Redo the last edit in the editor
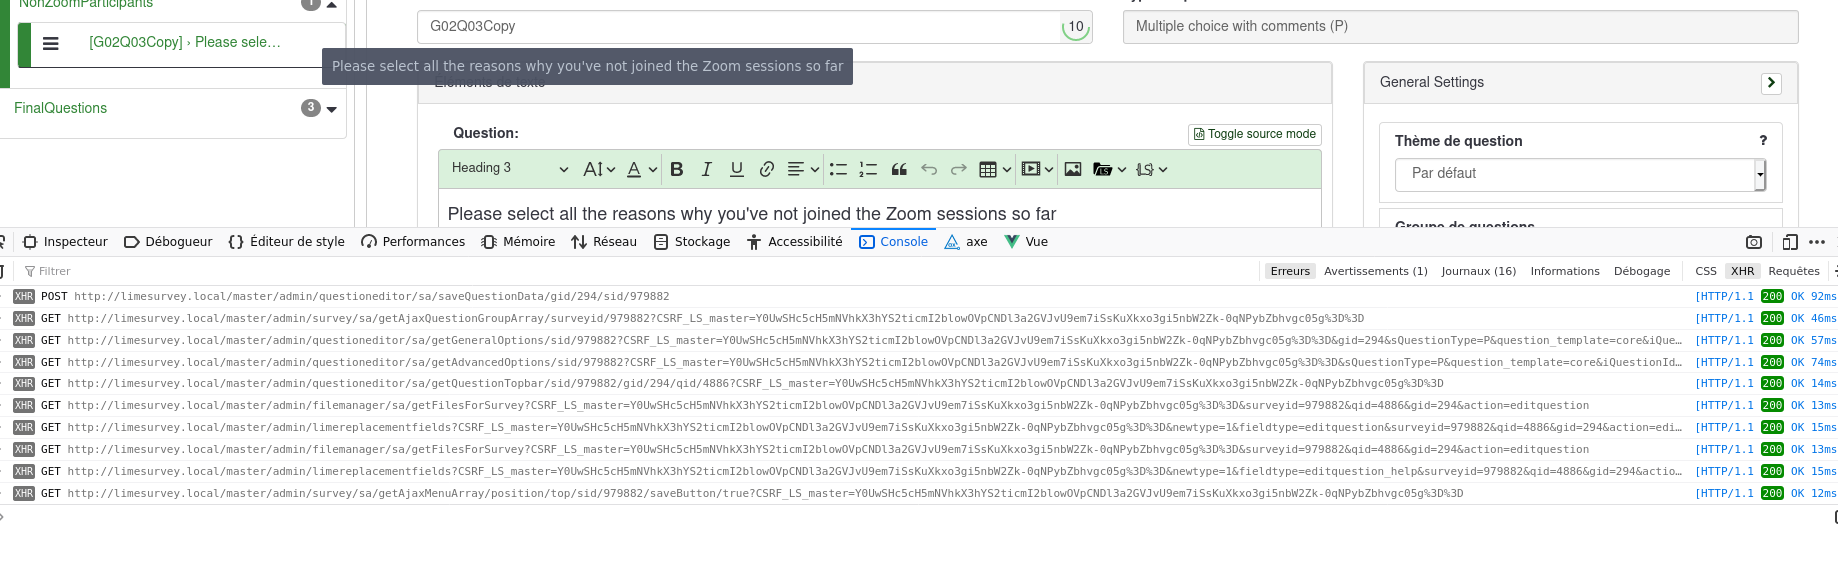The image size is (1838, 563). pos(959,169)
